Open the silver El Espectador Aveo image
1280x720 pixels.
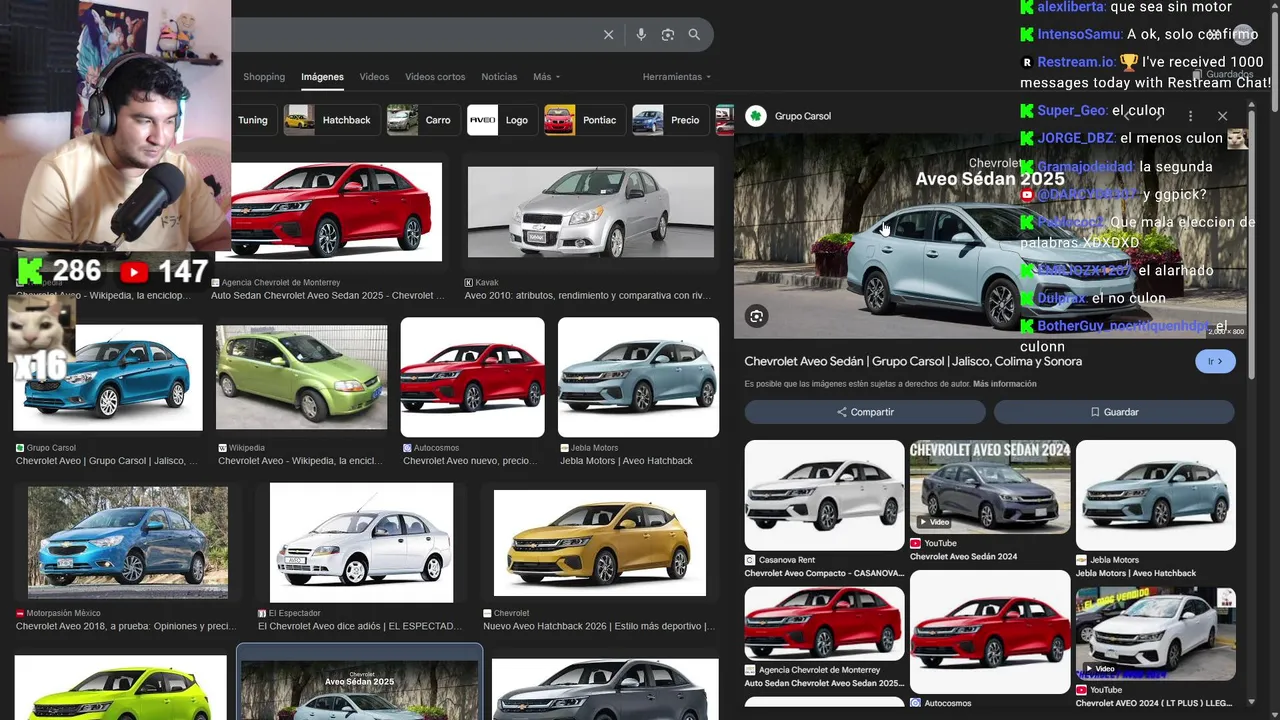coord(361,542)
